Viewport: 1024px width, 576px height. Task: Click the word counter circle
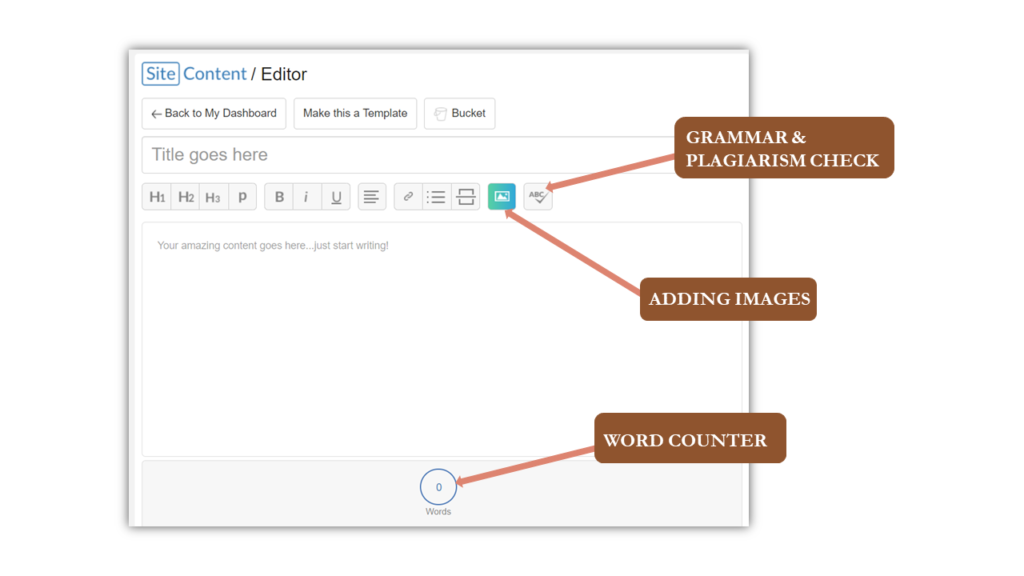point(438,487)
